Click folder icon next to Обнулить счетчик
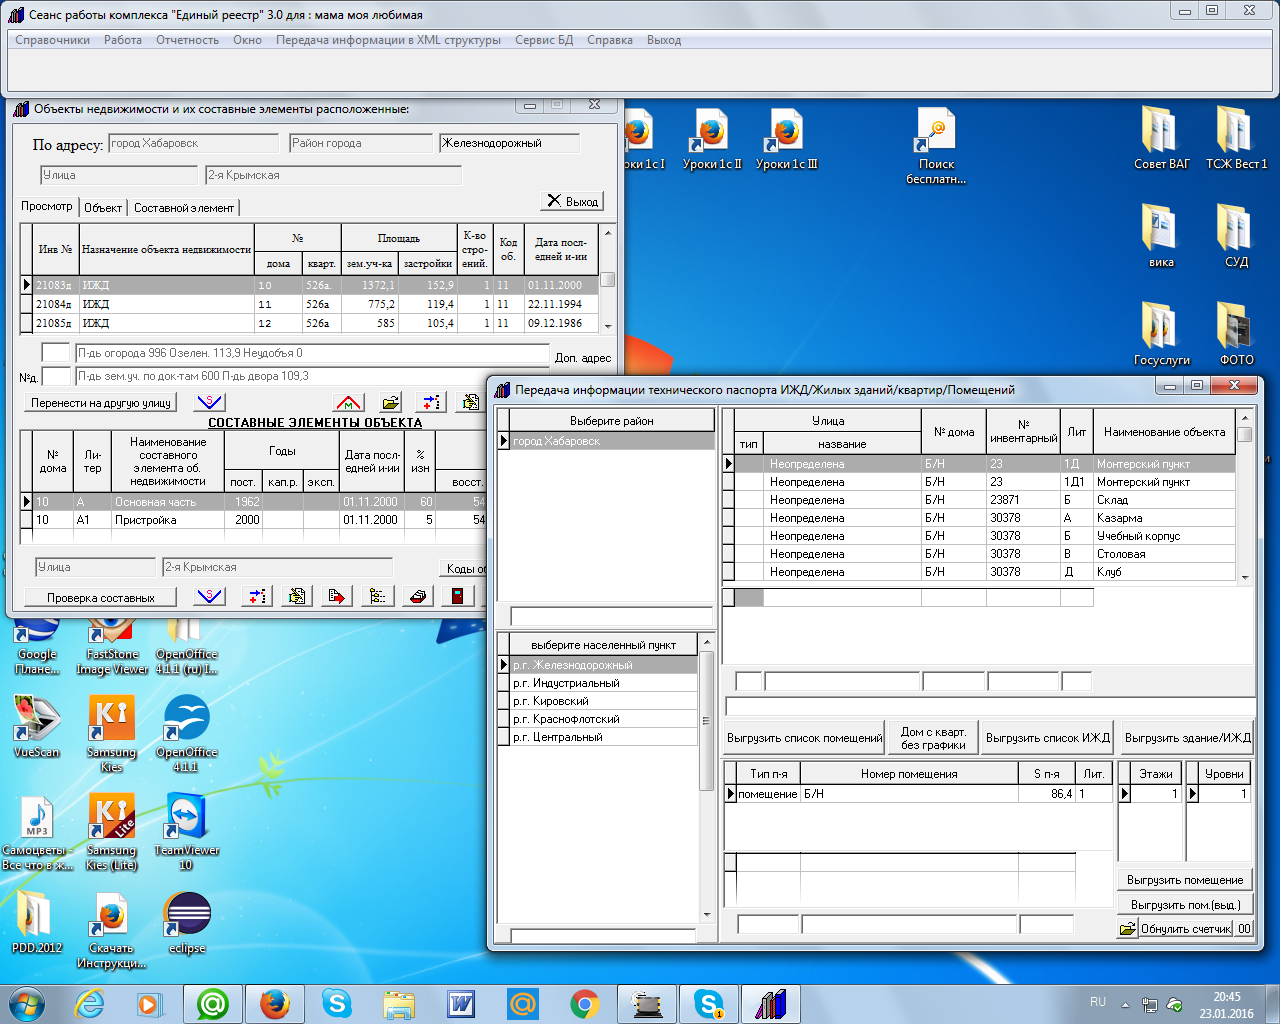The image size is (1280, 1024). [x=1127, y=929]
